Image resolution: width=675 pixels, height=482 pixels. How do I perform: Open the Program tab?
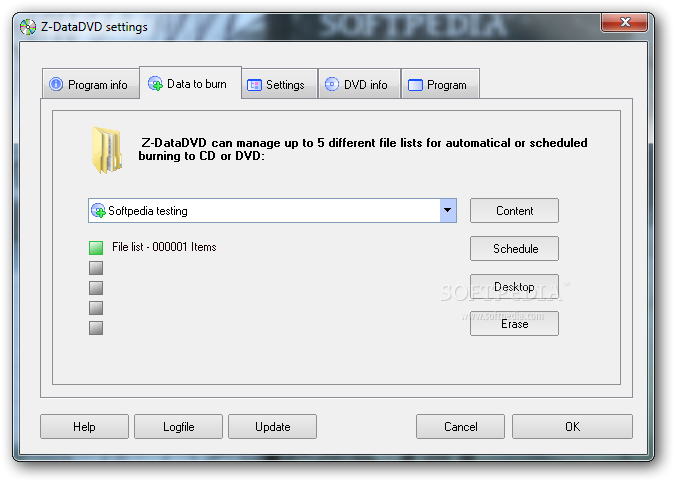pos(440,84)
